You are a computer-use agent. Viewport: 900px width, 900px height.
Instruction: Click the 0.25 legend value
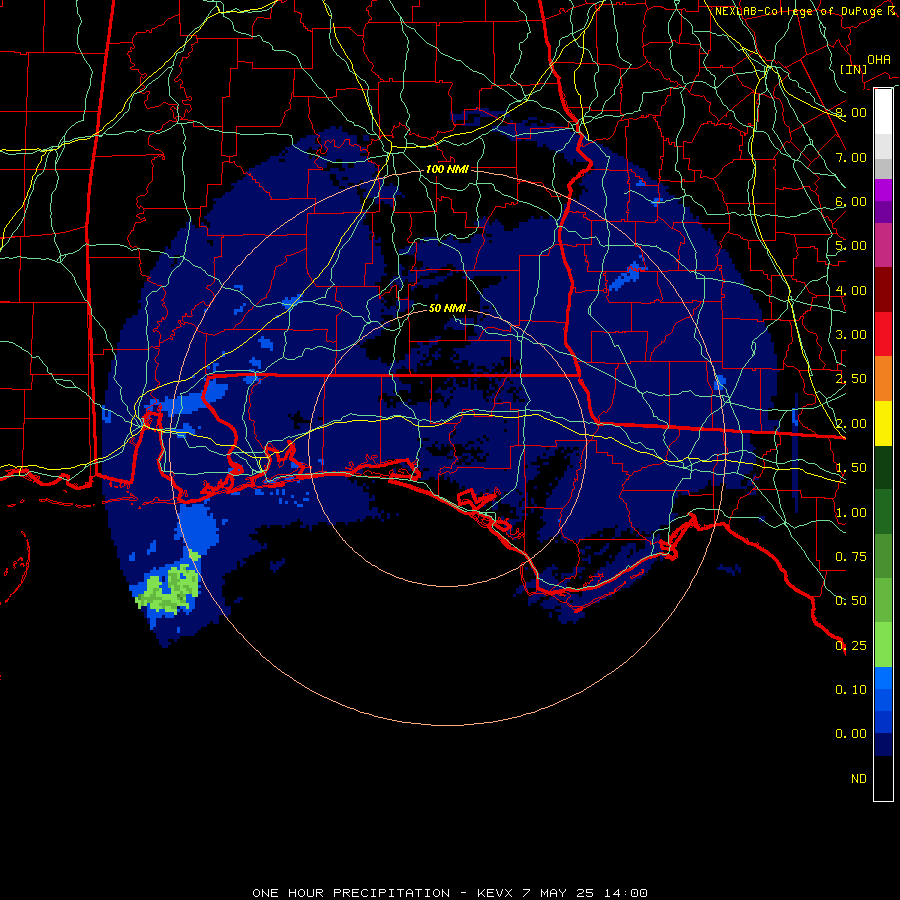click(851, 646)
